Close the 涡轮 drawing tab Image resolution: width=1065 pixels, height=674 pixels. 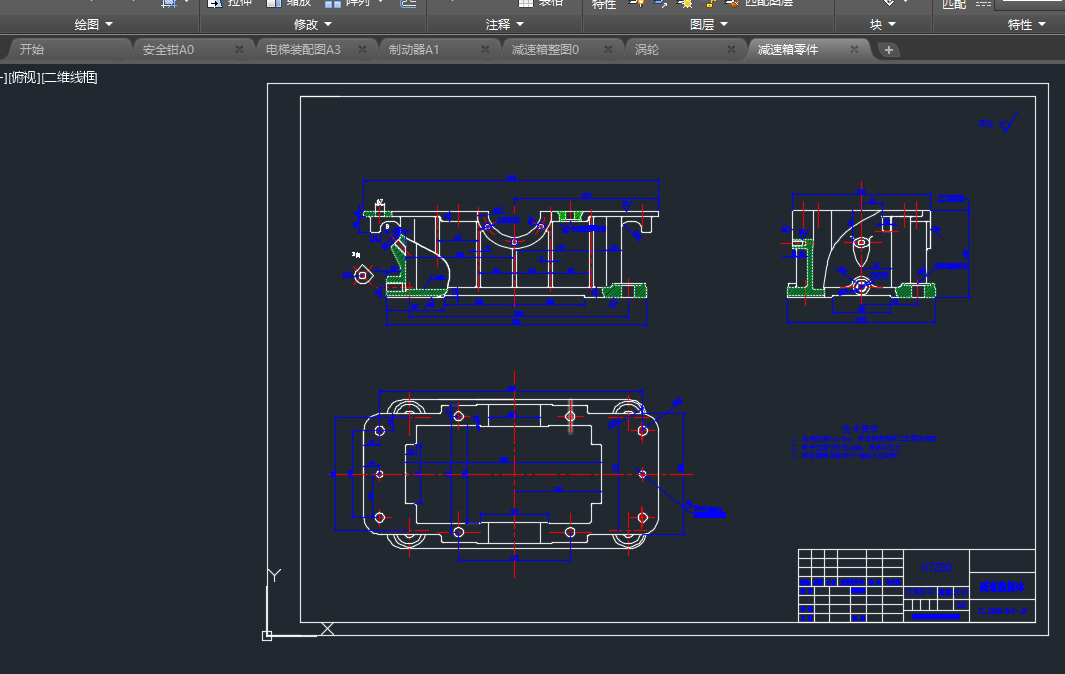click(x=731, y=49)
